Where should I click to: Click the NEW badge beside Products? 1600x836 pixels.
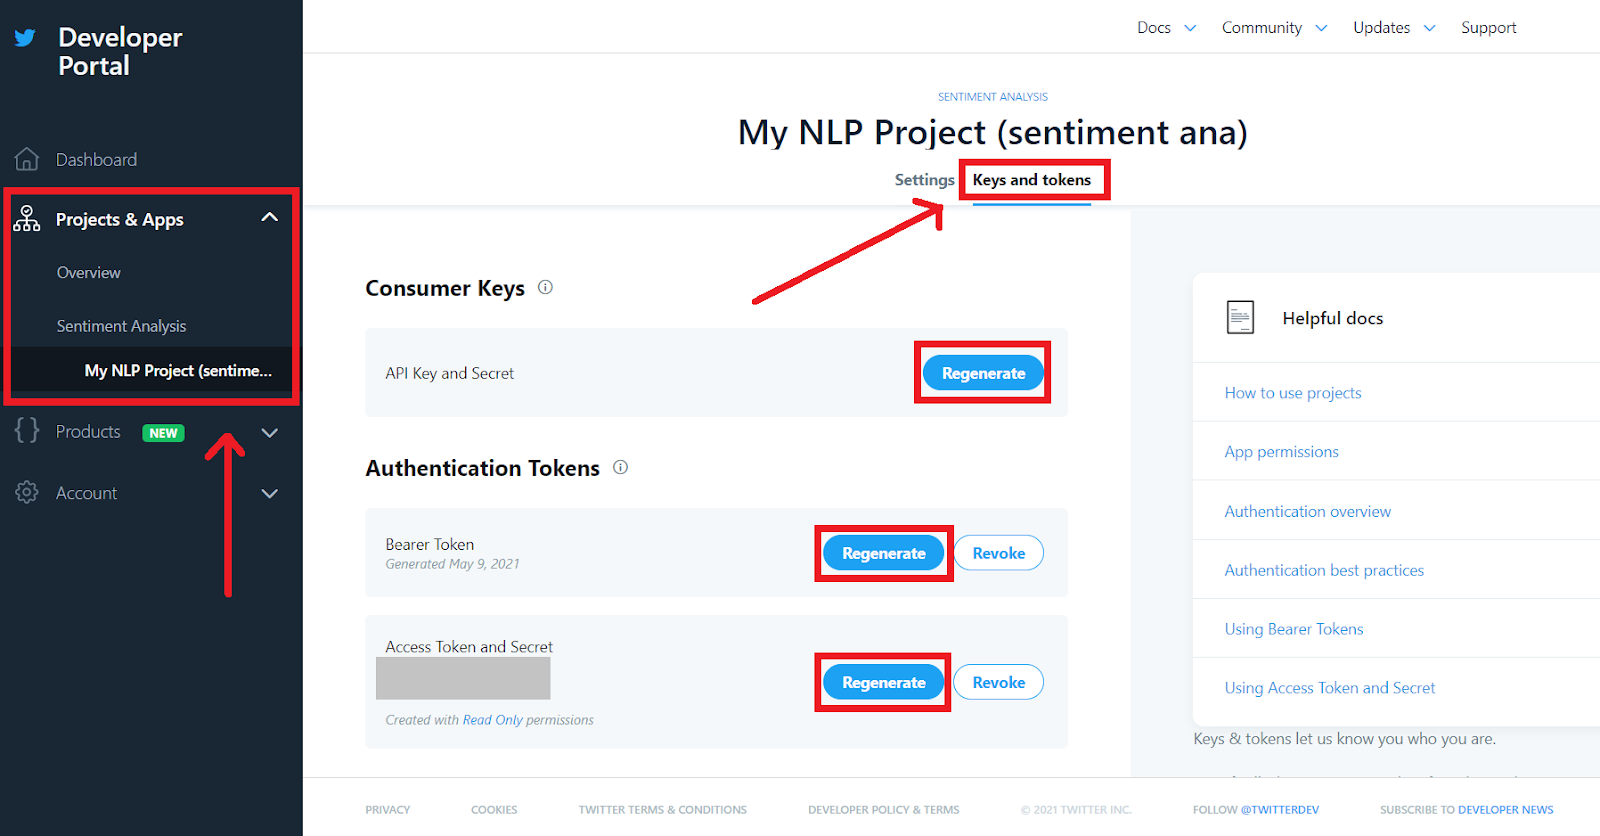(163, 433)
